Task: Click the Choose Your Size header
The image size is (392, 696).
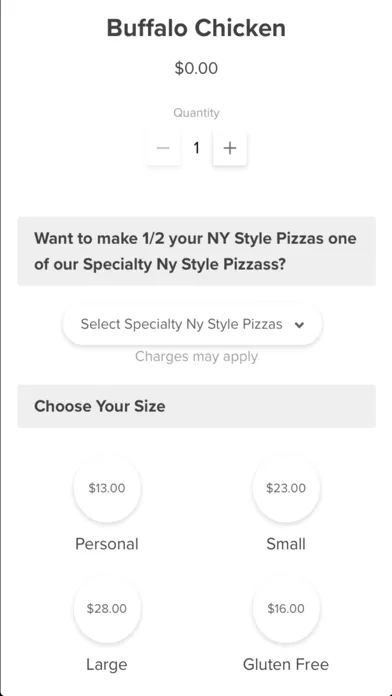Action: [x=197, y=406]
